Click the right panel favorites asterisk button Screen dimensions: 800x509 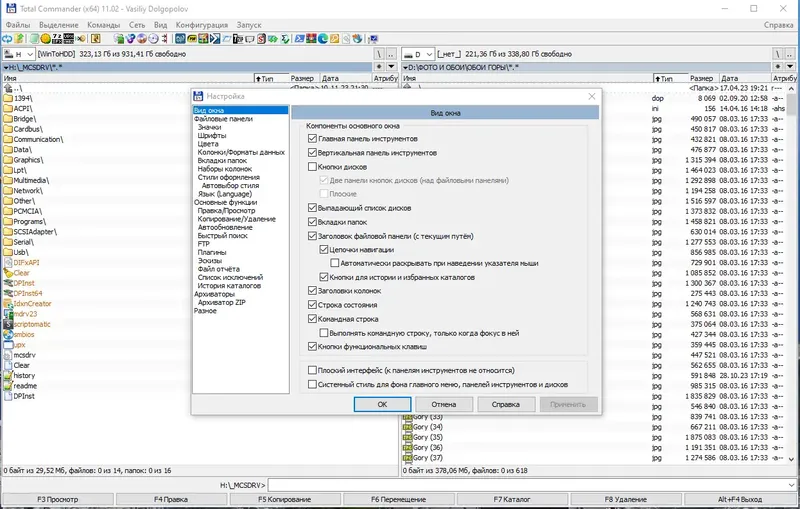pos(777,67)
